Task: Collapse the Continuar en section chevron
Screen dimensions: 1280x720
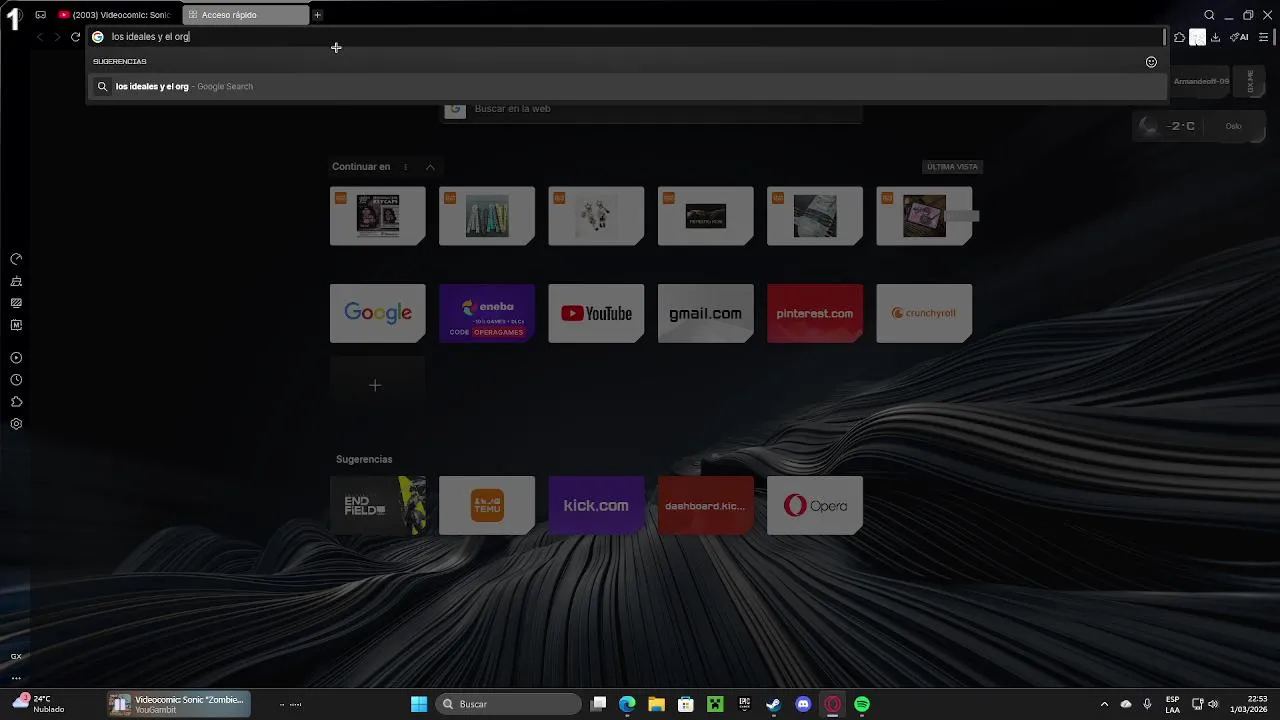Action: pos(430,167)
